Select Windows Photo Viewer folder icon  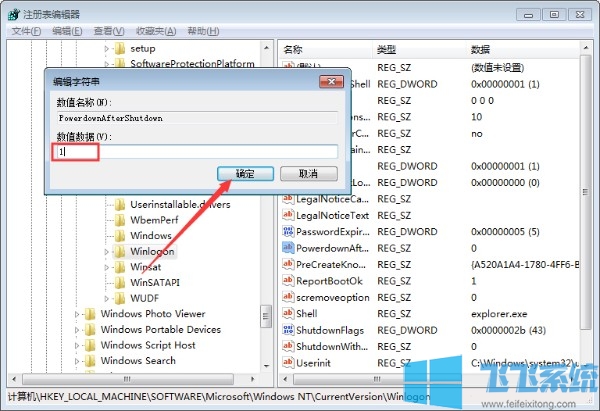(x=90, y=314)
